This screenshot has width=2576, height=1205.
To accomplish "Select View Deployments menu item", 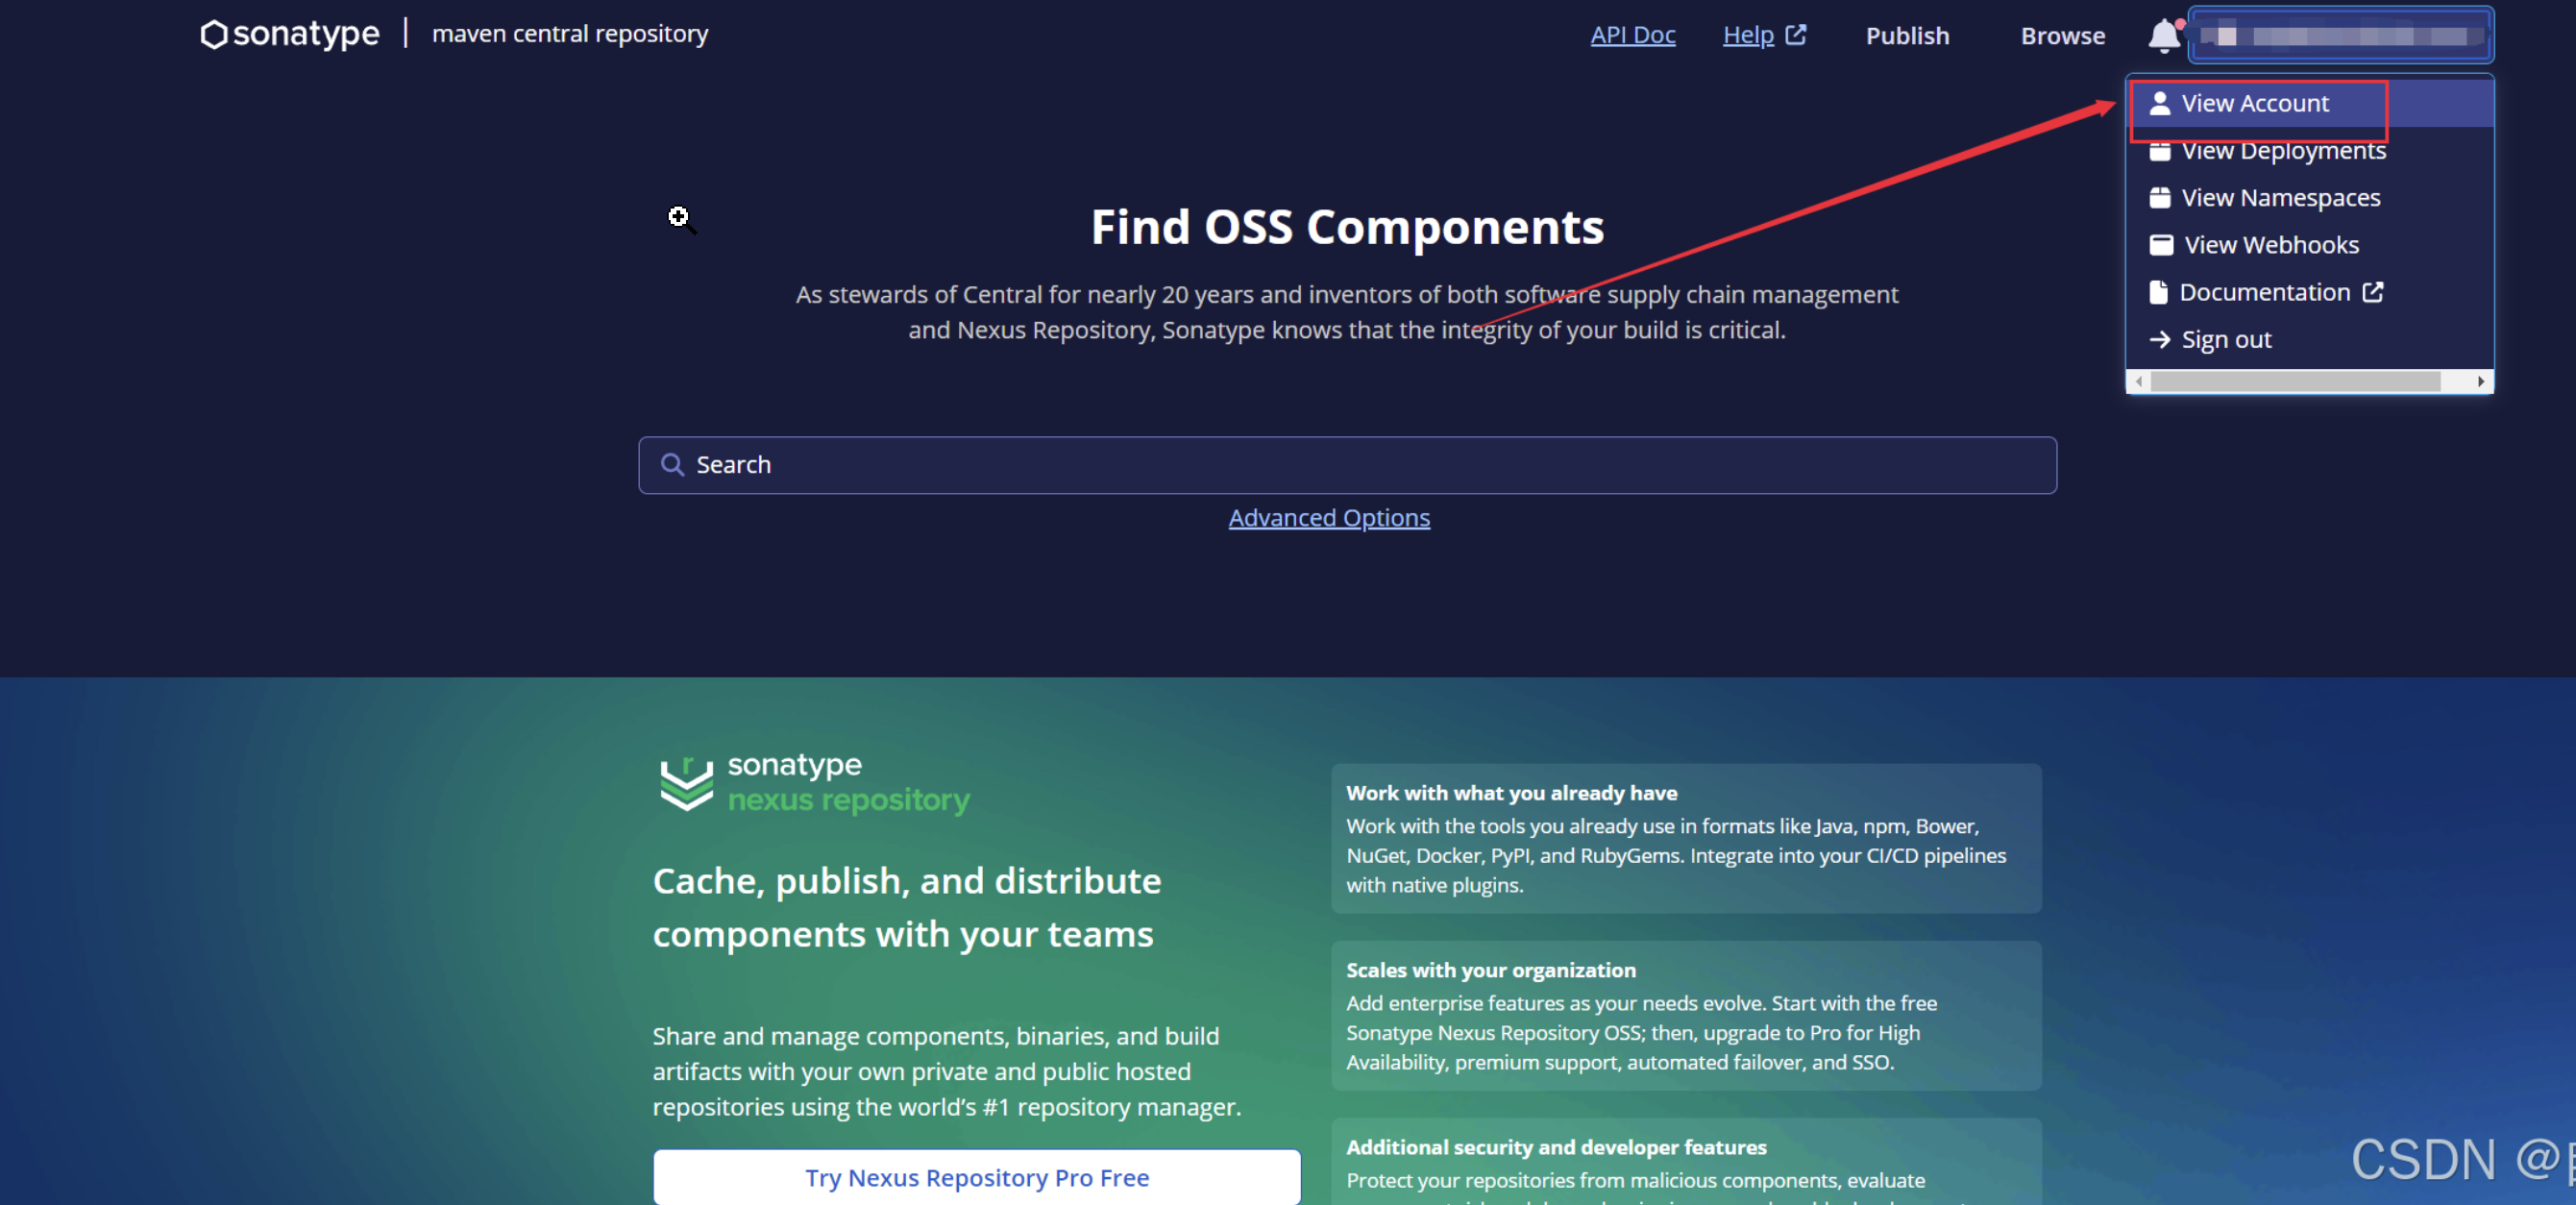I will click(2309, 151).
